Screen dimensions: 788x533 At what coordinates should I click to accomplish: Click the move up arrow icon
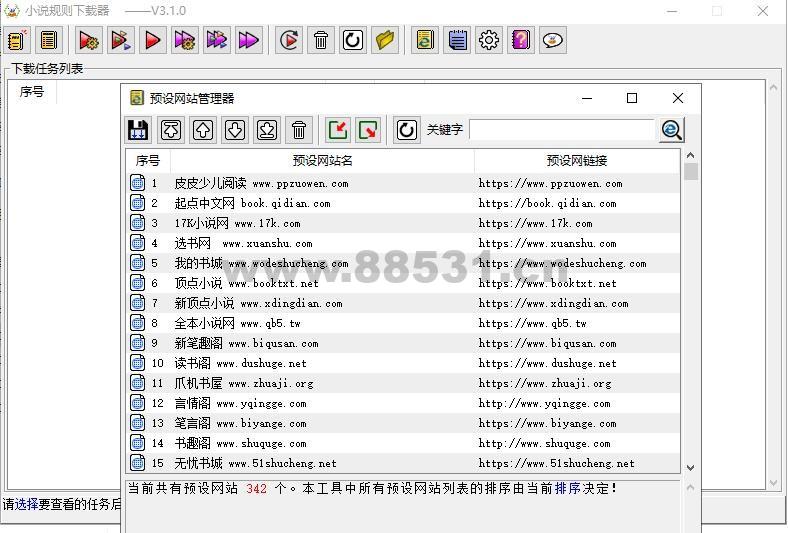203,130
